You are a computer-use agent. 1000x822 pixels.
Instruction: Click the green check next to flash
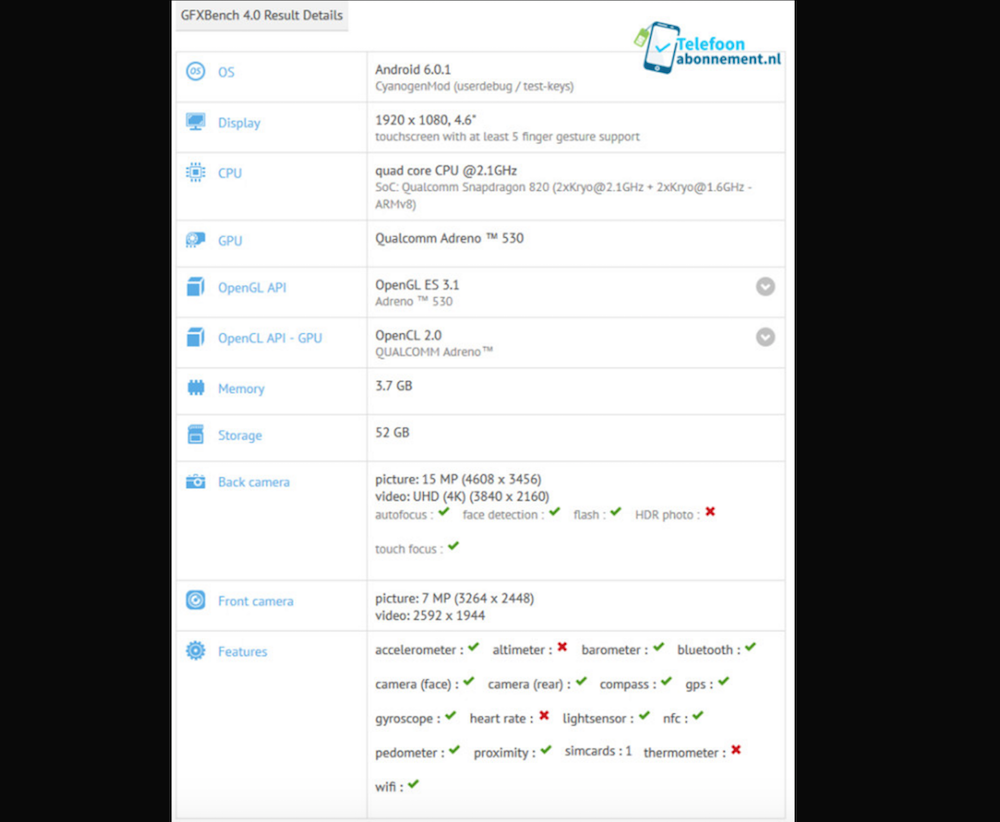tap(615, 511)
